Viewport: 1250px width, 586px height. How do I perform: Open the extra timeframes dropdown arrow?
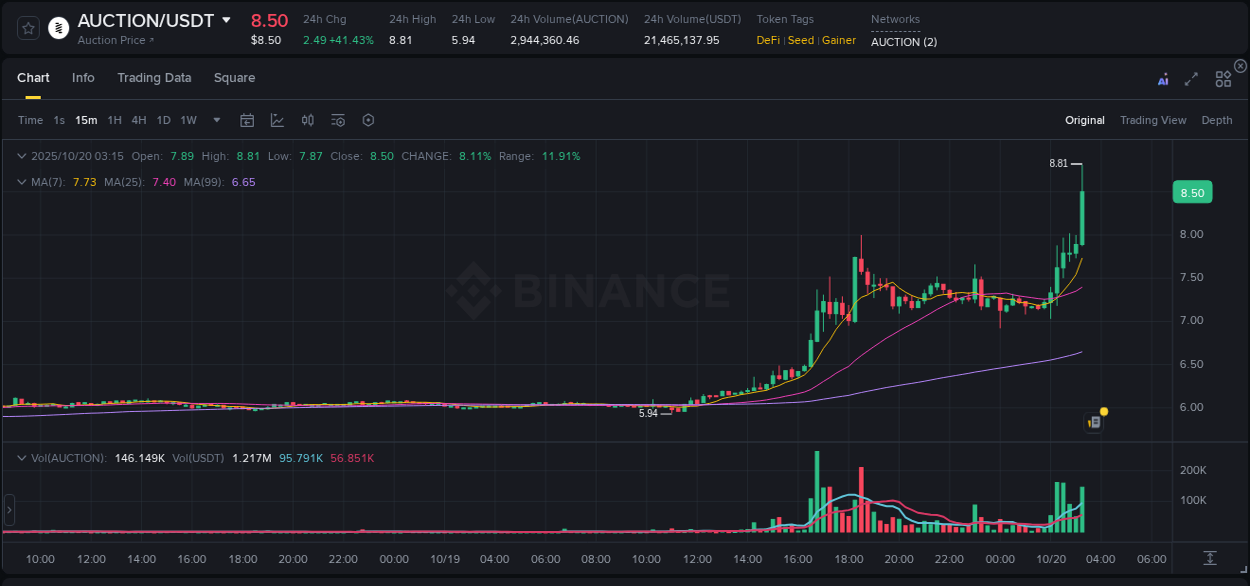tap(215, 120)
